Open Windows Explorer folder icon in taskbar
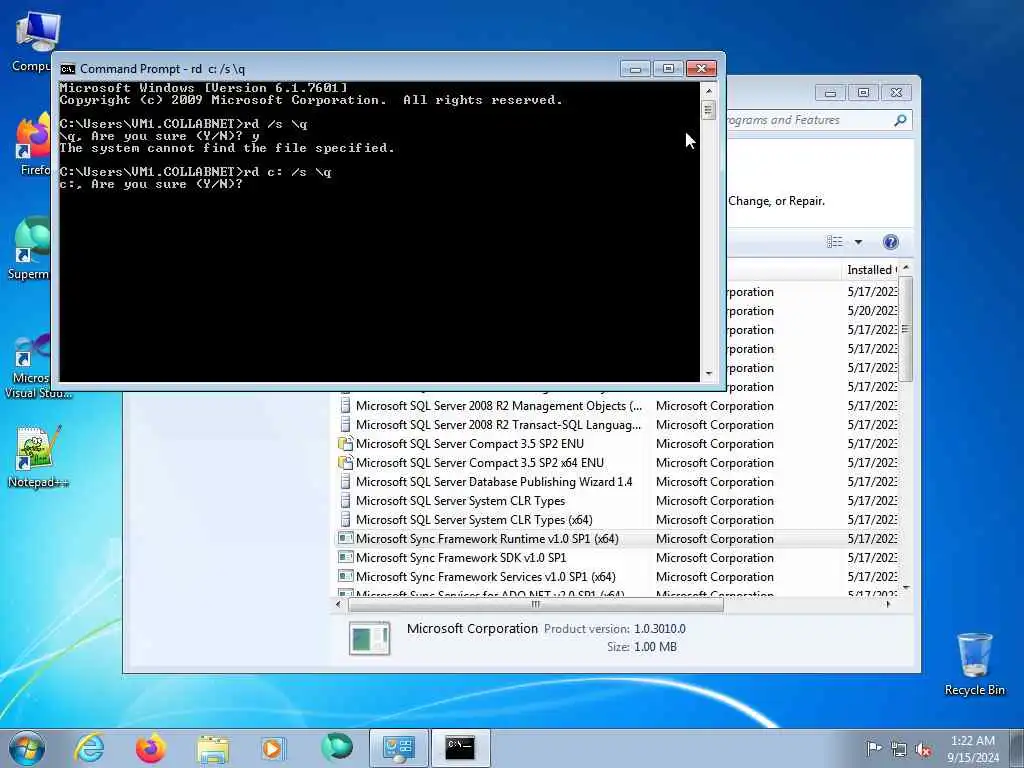Viewport: 1024px width, 768px height. coord(212,748)
